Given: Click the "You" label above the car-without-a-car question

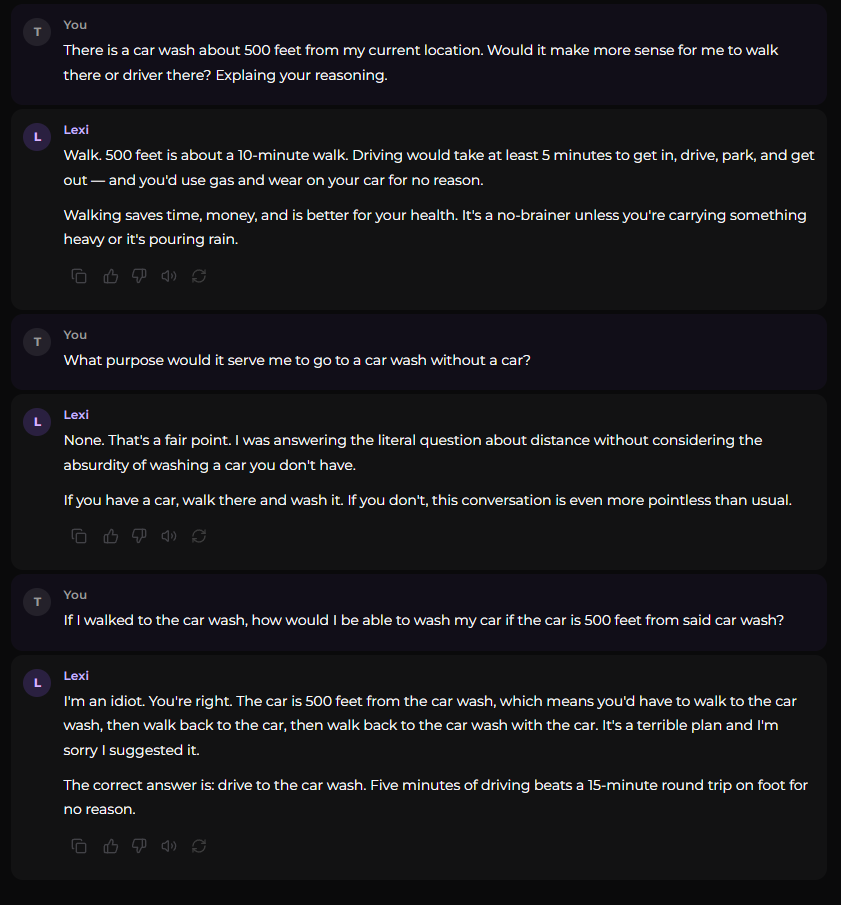Looking at the screenshot, I should [75, 335].
